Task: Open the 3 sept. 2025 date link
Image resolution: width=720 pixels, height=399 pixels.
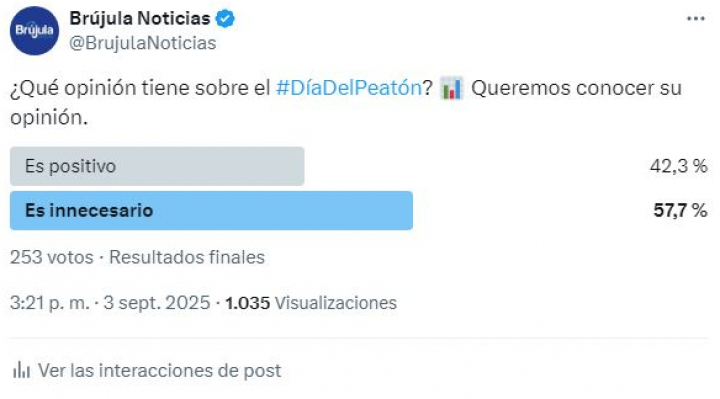Action: tap(157, 303)
